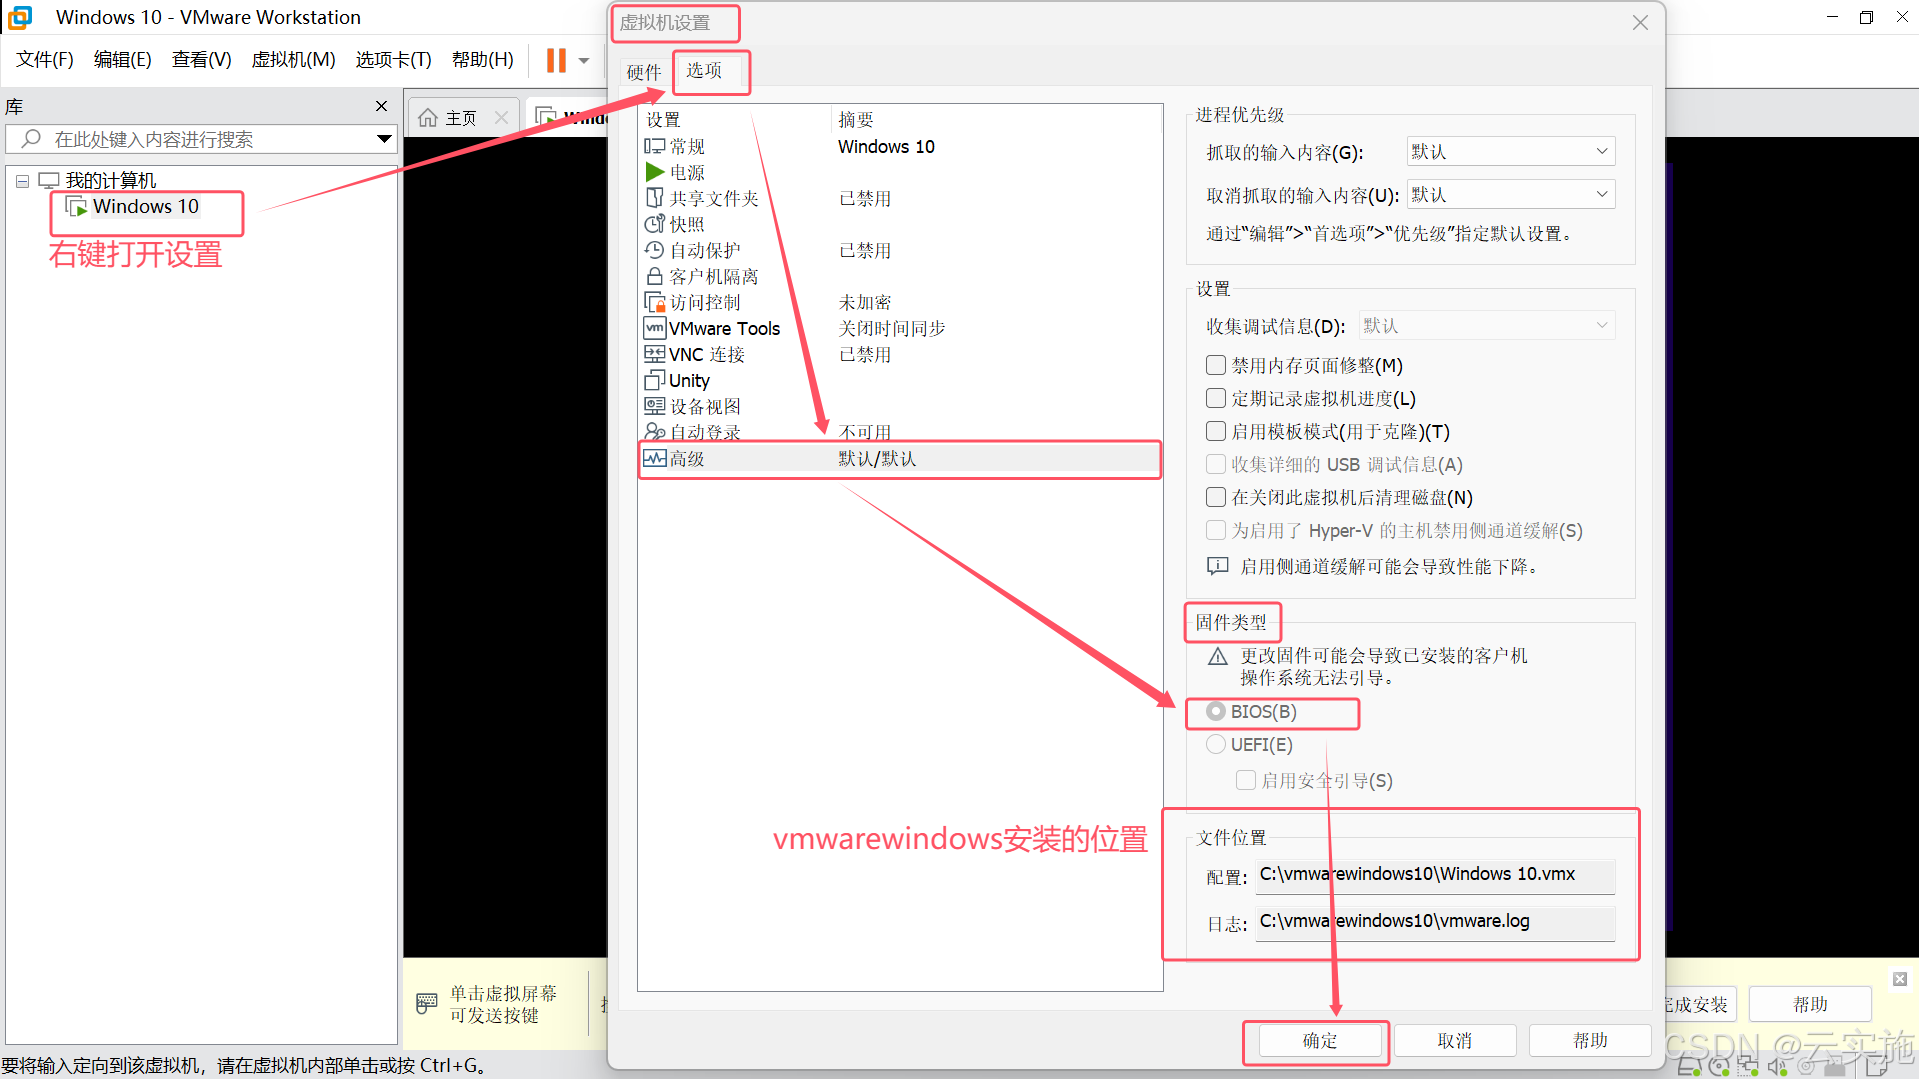Click the search magnifier icon in library
This screenshot has width=1919, height=1079.
(x=31, y=139)
